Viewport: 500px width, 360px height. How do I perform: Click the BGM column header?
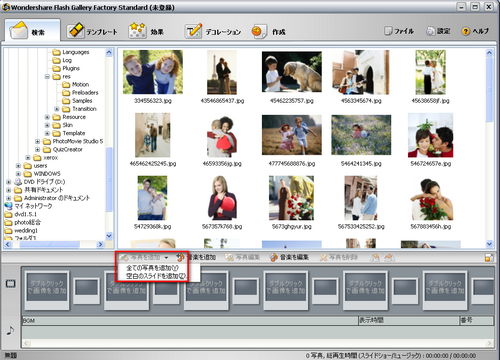(x=190, y=321)
